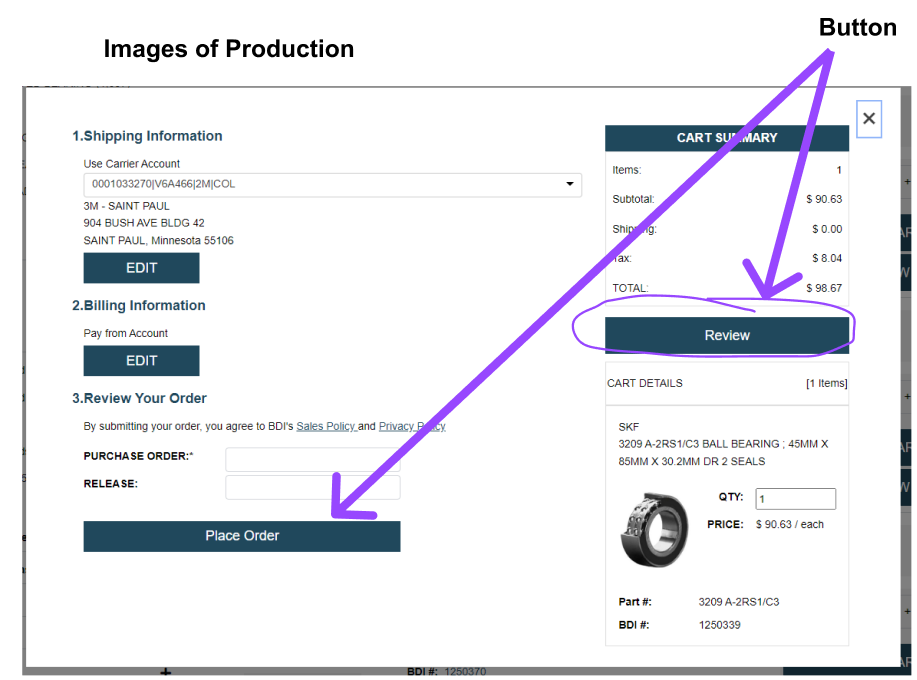Close the checkout dialog with the X

(x=868, y=119)
